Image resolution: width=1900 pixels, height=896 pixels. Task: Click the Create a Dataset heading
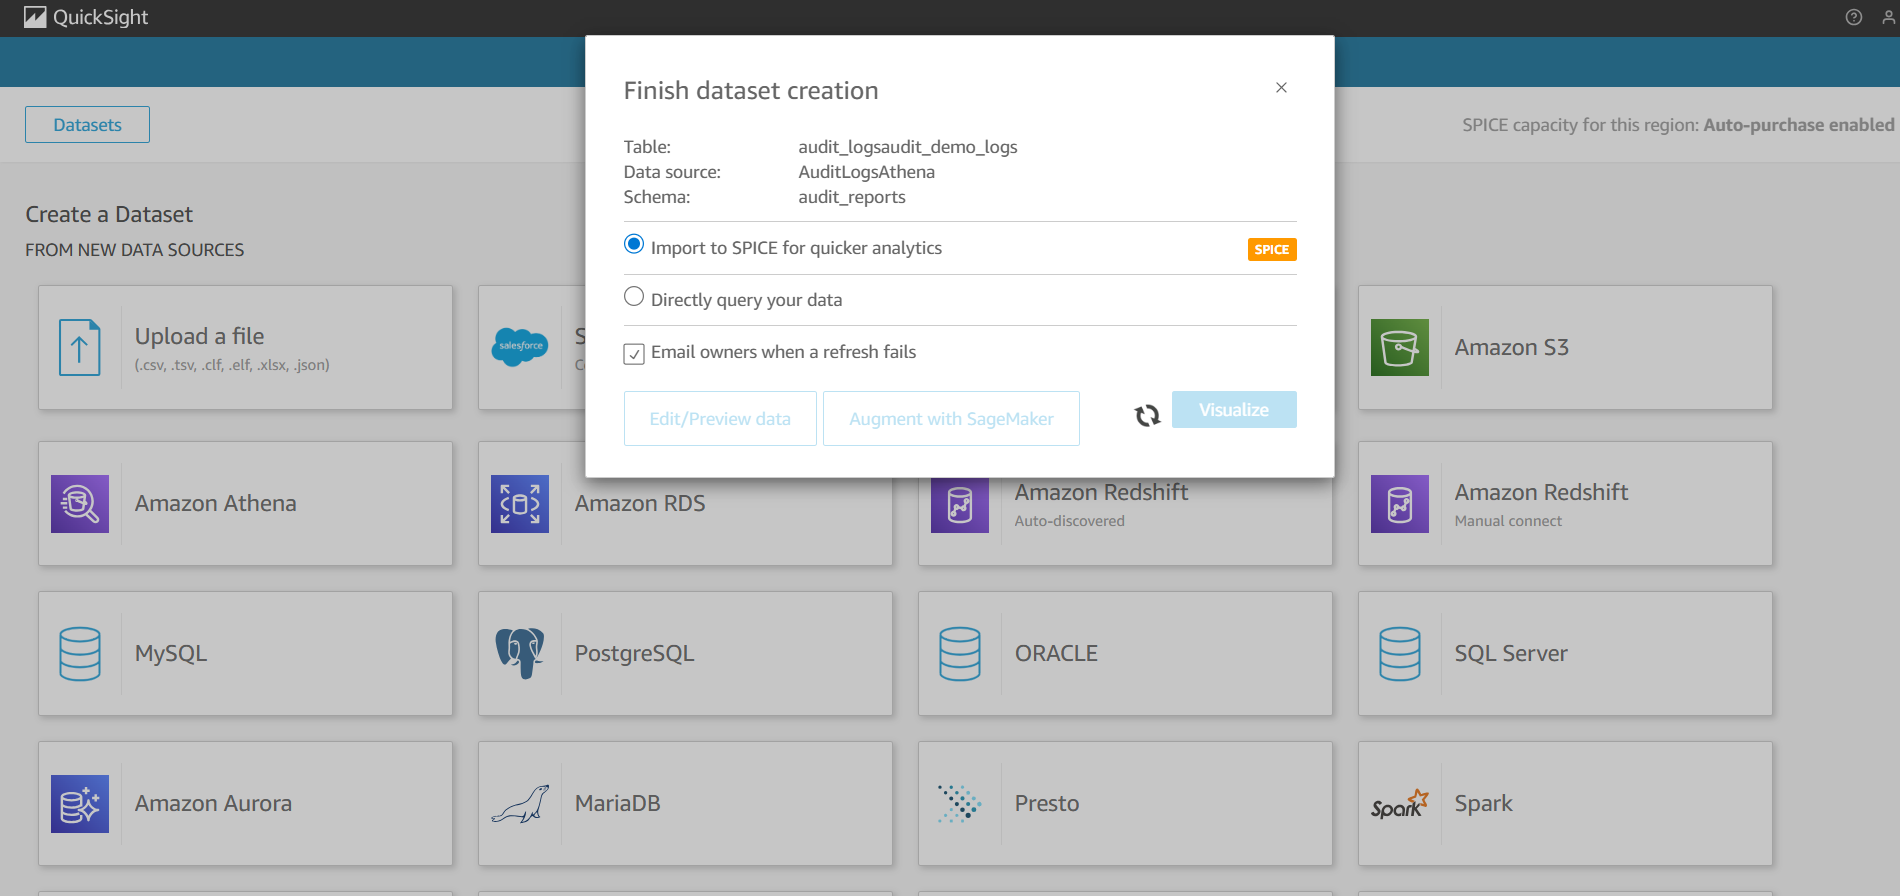pyautogui.click(x=109, y=214)
